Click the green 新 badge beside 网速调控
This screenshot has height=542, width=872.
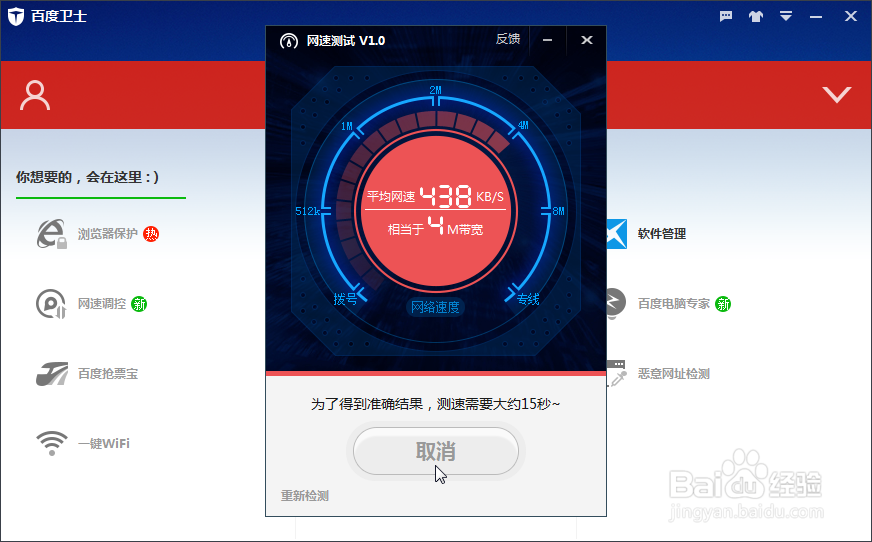[x=139, y=304]
